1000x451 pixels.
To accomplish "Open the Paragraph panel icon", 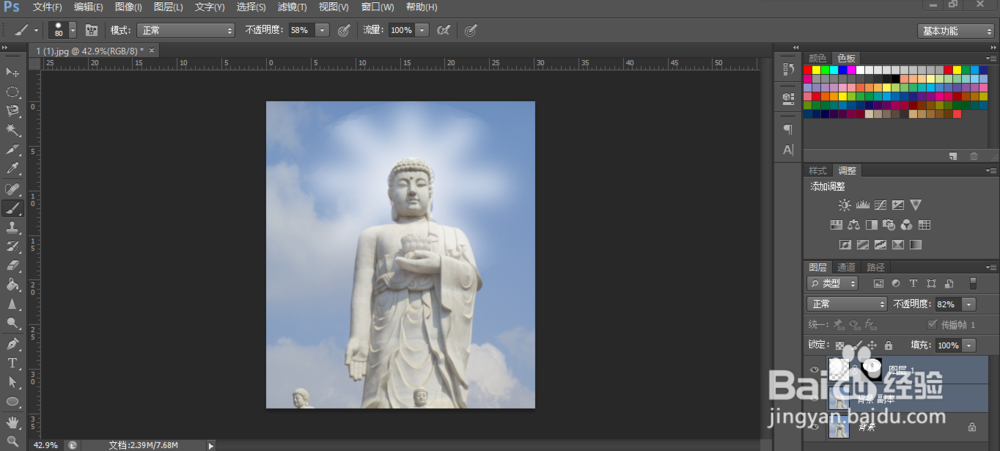I will coord(788,129).
